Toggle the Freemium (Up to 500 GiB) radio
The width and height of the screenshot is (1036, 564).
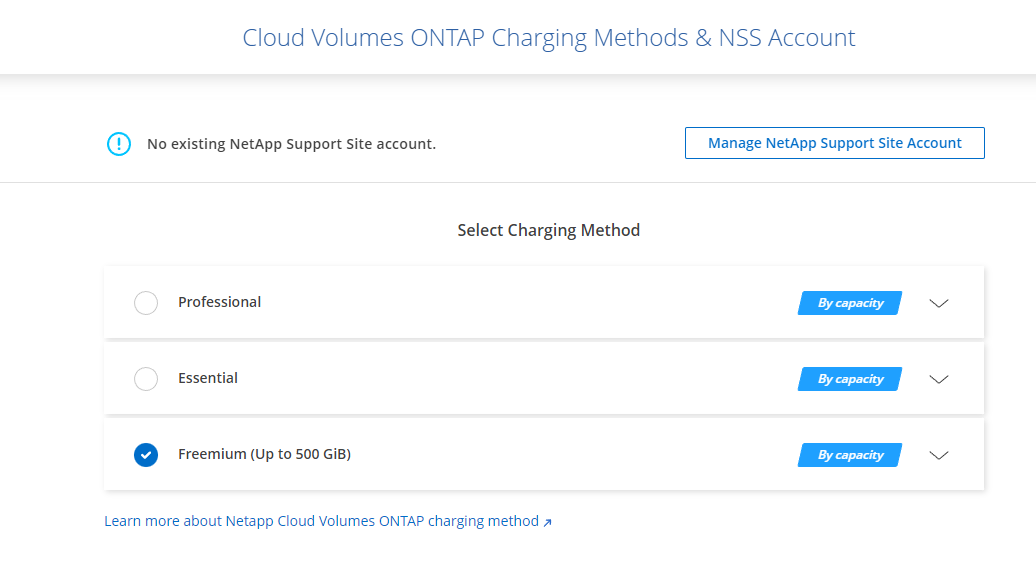[146, 454]
